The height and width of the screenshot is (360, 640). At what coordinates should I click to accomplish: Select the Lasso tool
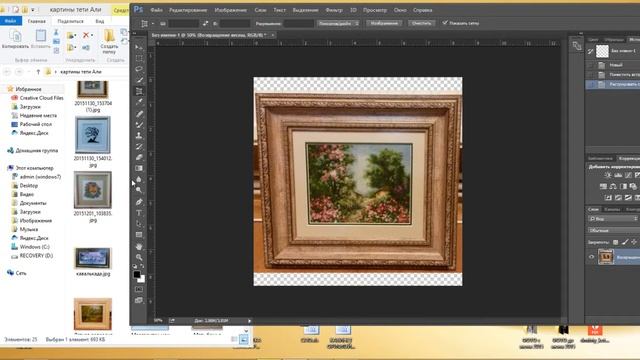click(139, 69)
